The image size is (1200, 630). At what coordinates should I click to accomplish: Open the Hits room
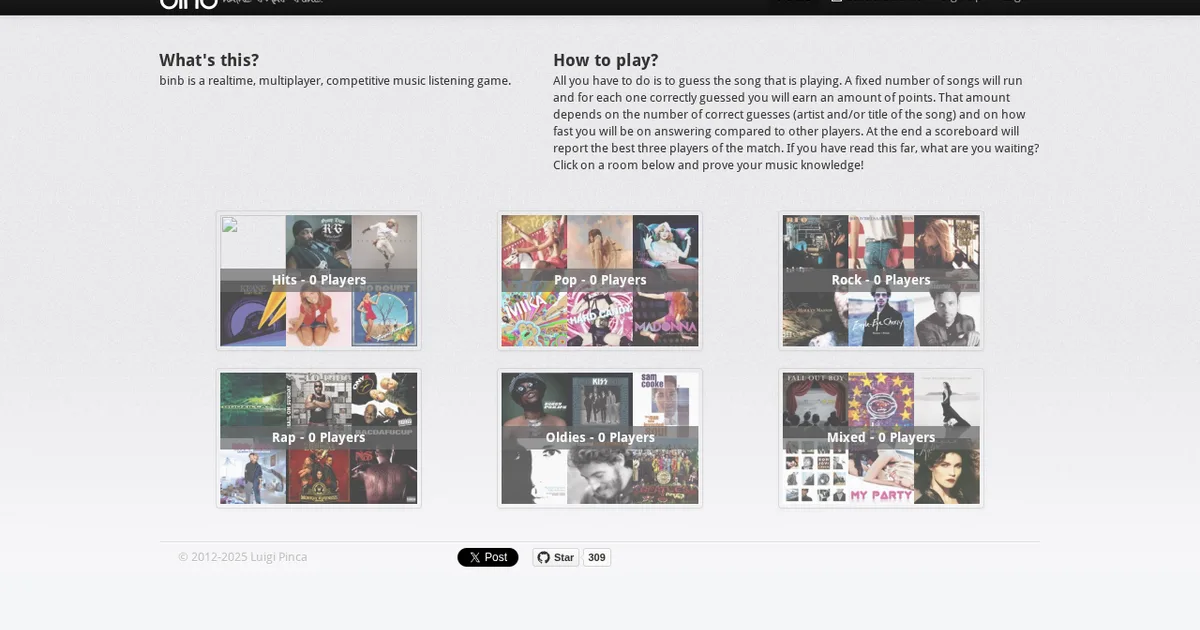click(319, 281)
